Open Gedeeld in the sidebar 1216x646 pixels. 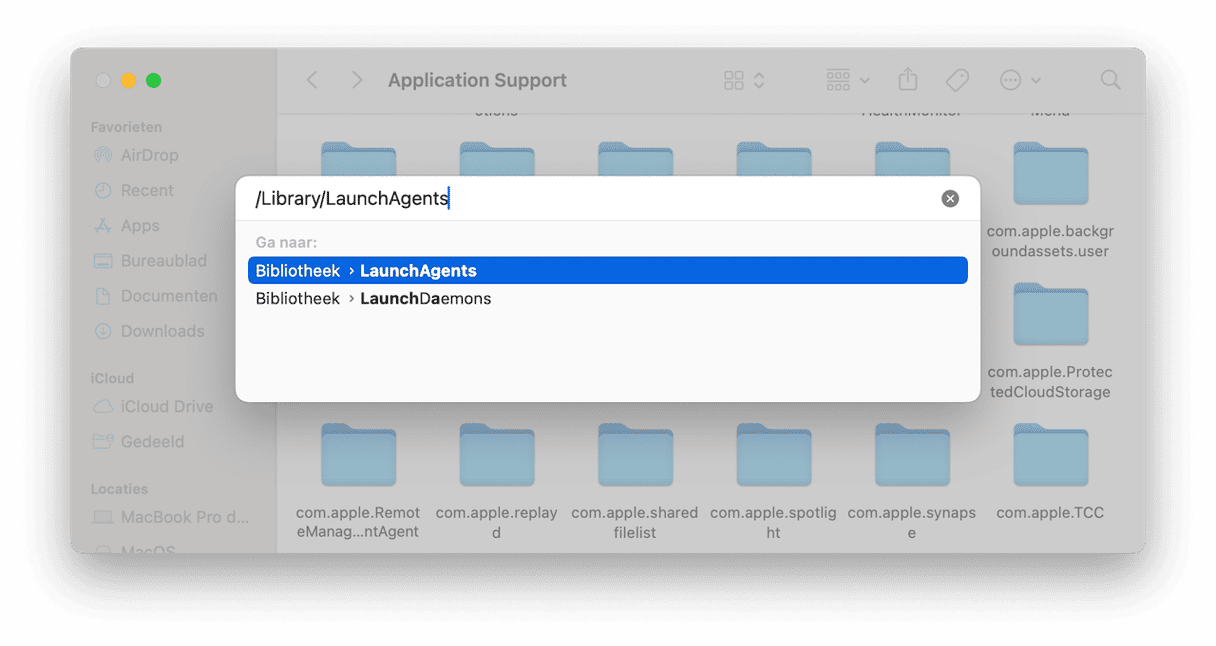coord(138,442)
